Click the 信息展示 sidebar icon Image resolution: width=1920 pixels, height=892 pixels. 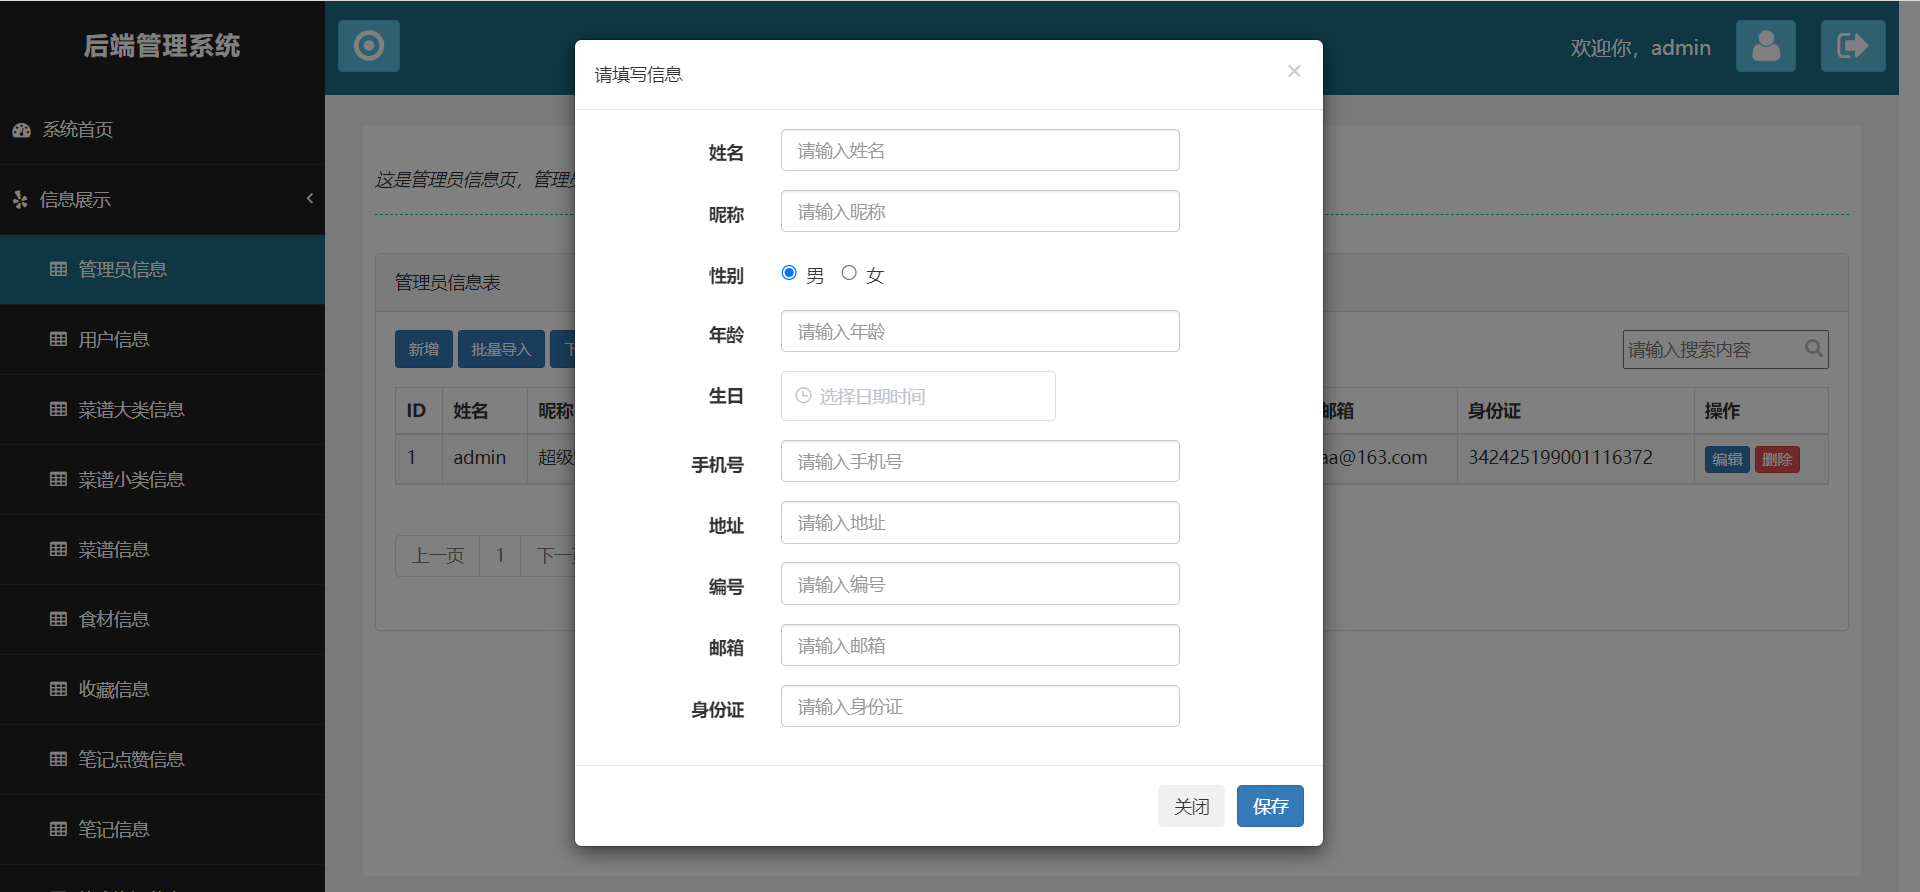click(x=20, y=200)
